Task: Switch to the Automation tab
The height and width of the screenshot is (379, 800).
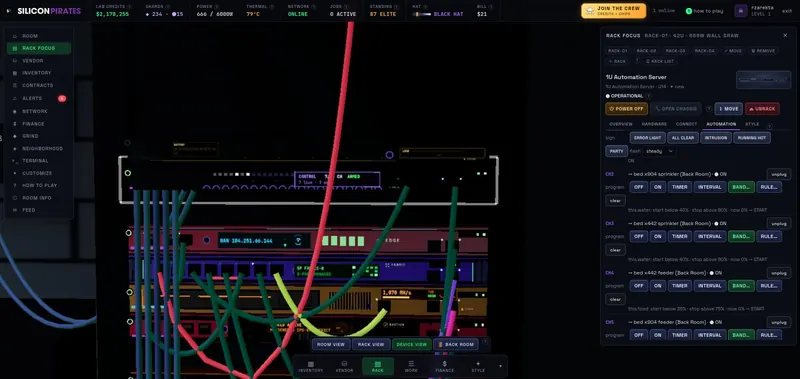Action: click(721, 124)
